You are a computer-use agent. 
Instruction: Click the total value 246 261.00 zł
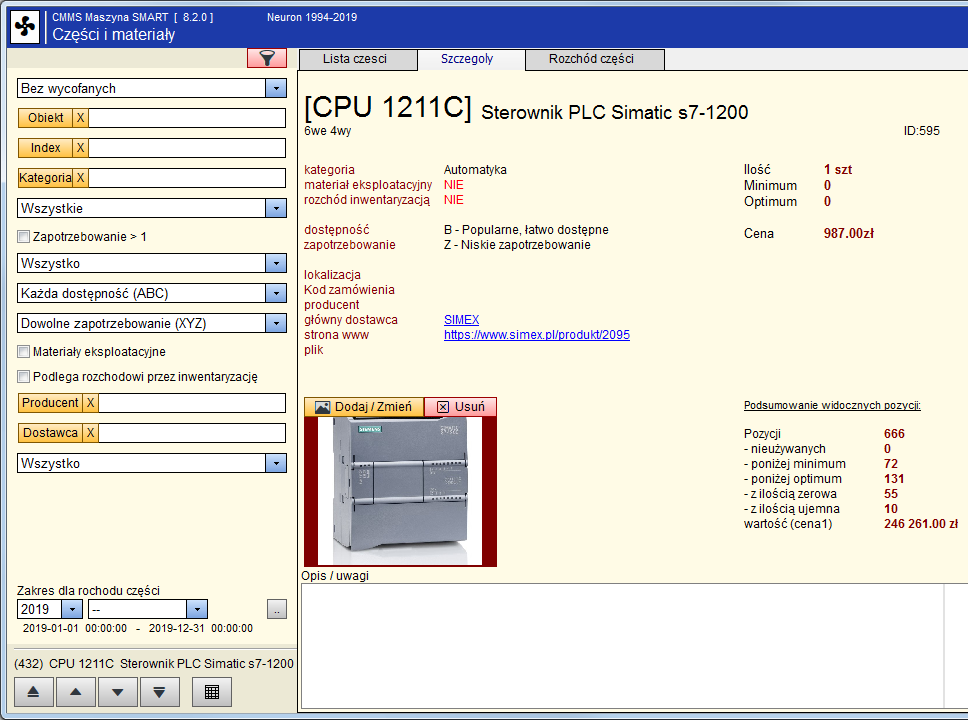click(920, 524)
